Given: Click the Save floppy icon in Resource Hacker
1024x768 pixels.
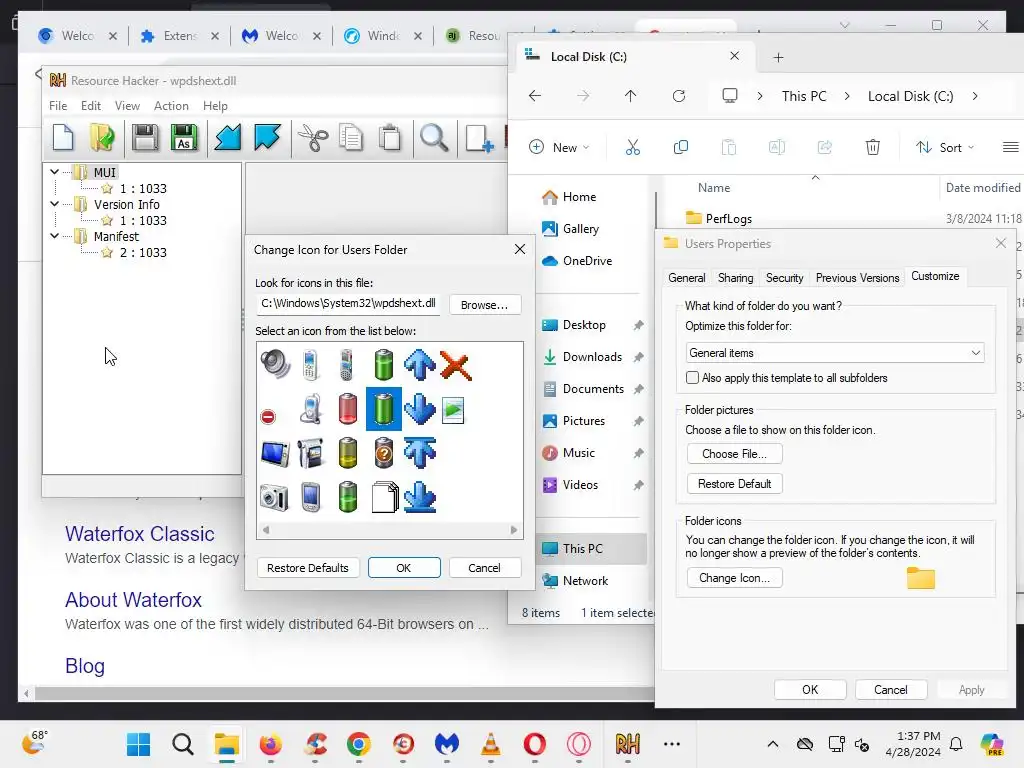Looking at the screenshot, I should pyautogui.click(x=145, y=138).
